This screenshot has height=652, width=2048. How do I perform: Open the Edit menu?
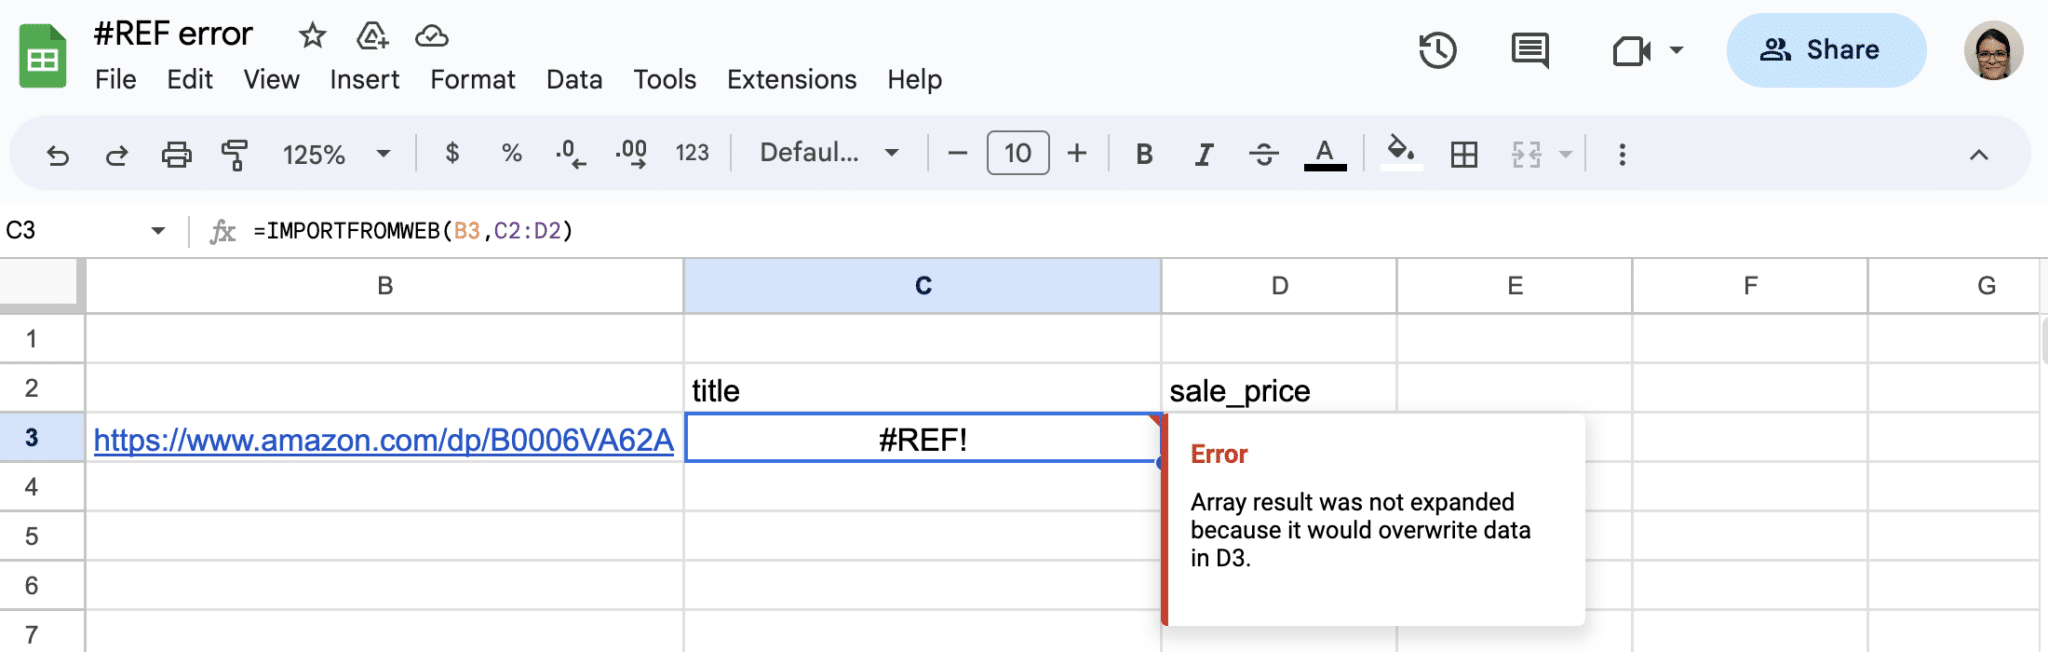[189, 80]
